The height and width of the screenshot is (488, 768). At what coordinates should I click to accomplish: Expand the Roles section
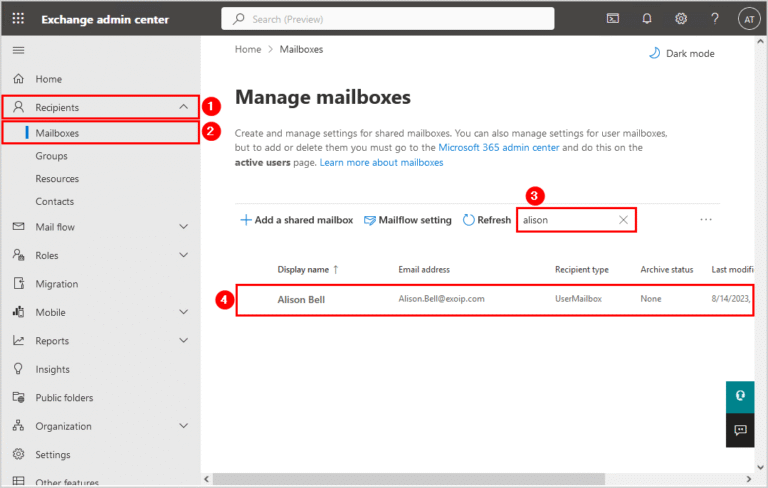(183, 256)
